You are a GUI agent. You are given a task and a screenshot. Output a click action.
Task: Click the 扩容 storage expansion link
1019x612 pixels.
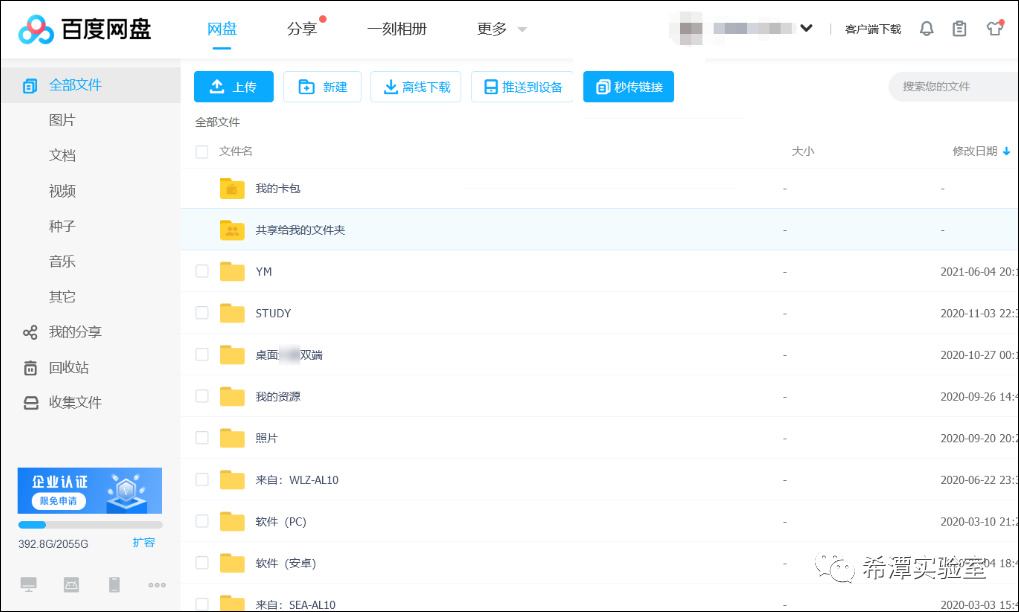[146, 543]
